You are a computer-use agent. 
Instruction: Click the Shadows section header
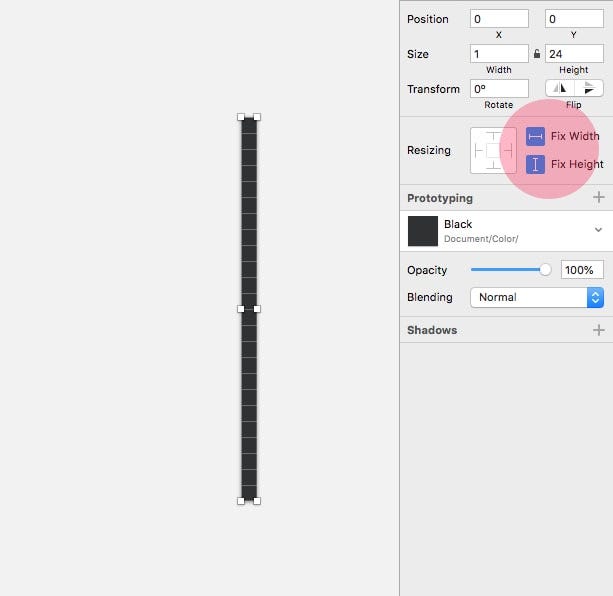432,330
